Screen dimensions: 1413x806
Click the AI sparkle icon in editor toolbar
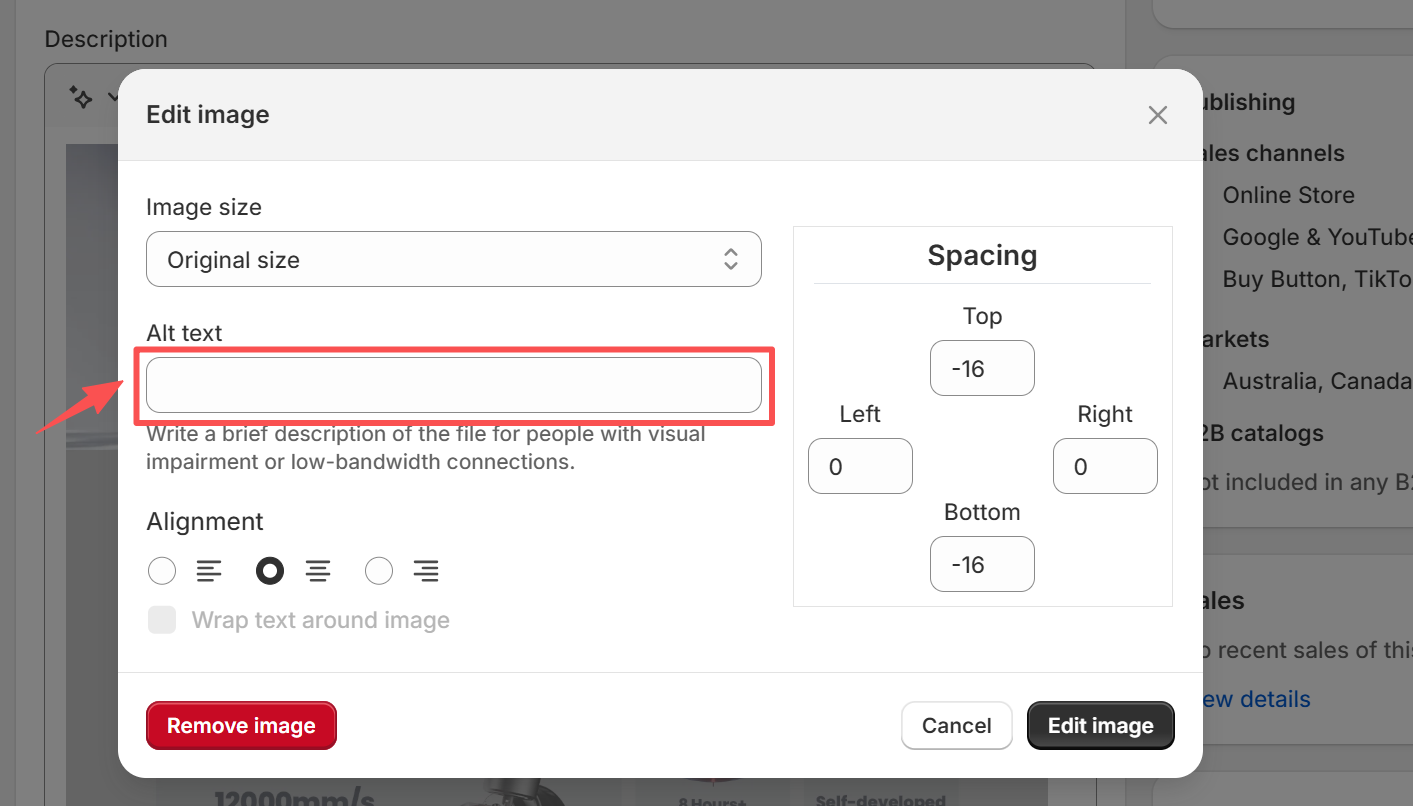pos(80,97)
